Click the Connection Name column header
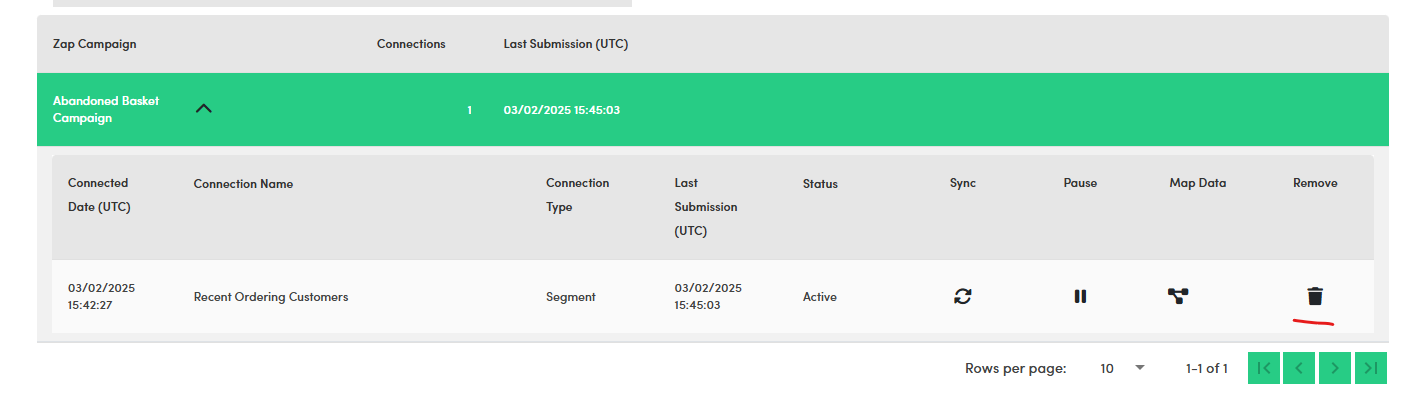Viewport: 1414px width, 414px height. pos(243,184)
